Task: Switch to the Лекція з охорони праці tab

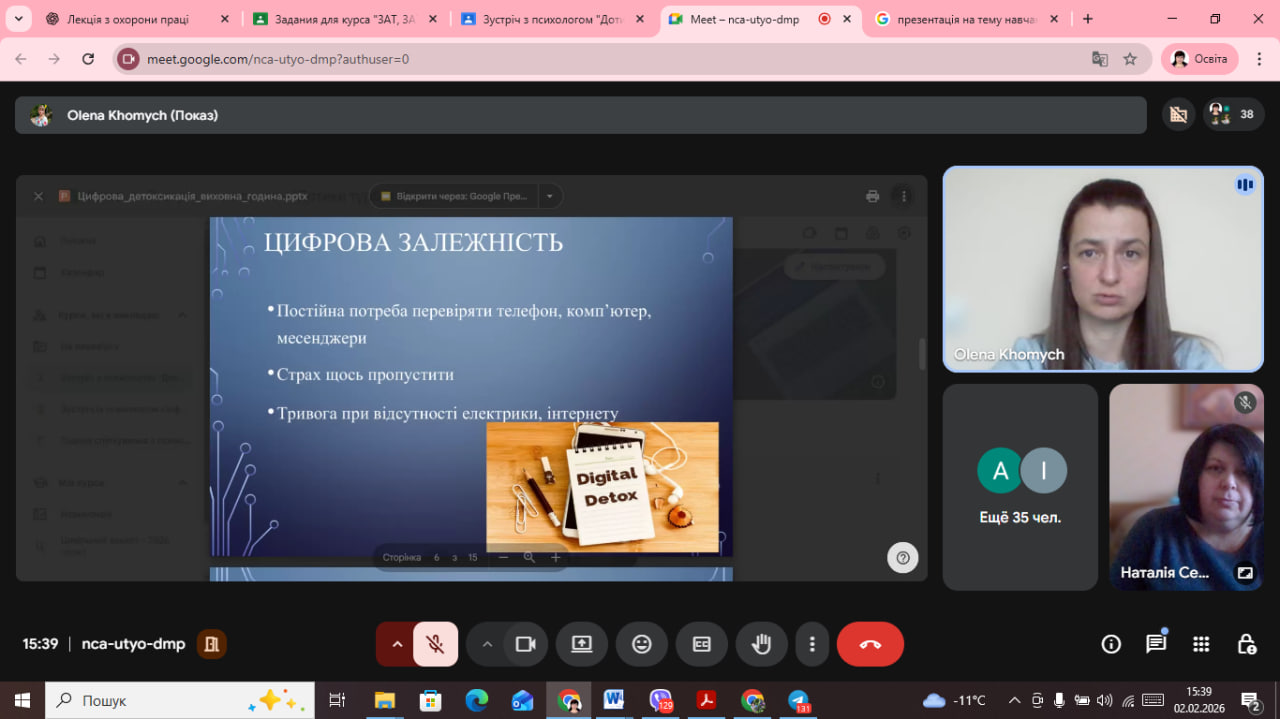Action: (x=127, y=19)
